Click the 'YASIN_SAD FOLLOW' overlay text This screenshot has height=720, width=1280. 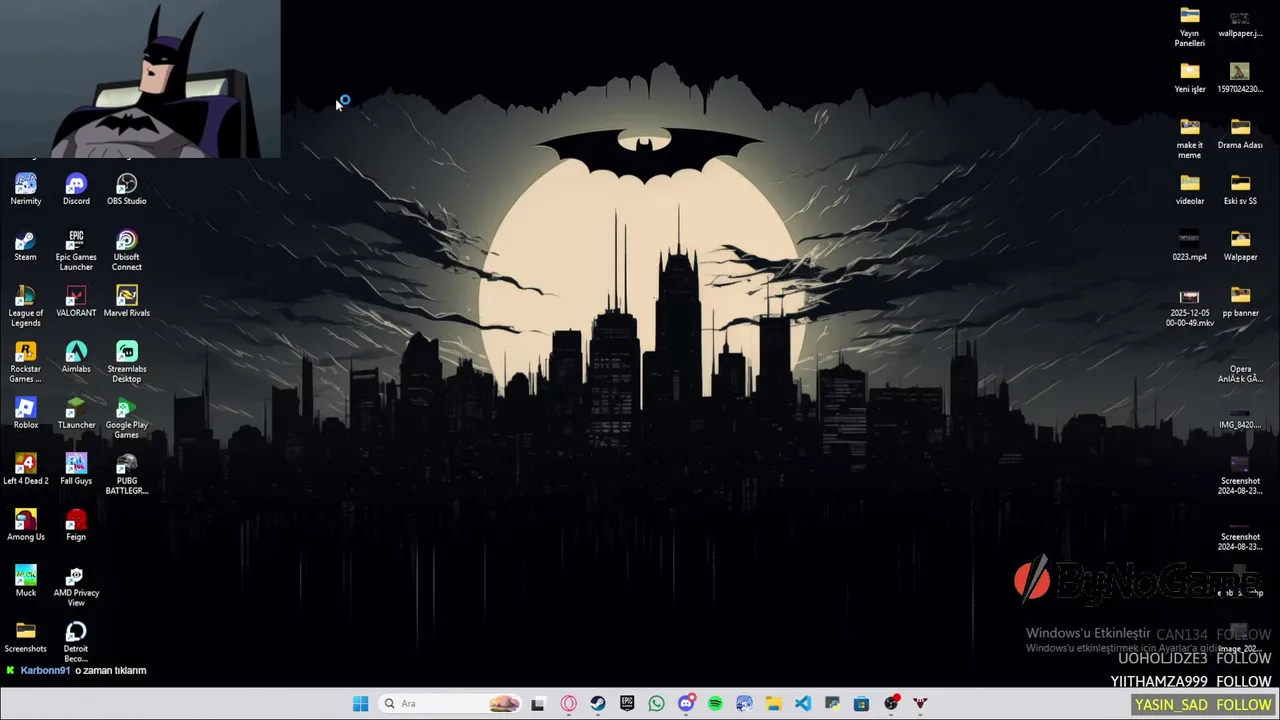click(1203, 705)
